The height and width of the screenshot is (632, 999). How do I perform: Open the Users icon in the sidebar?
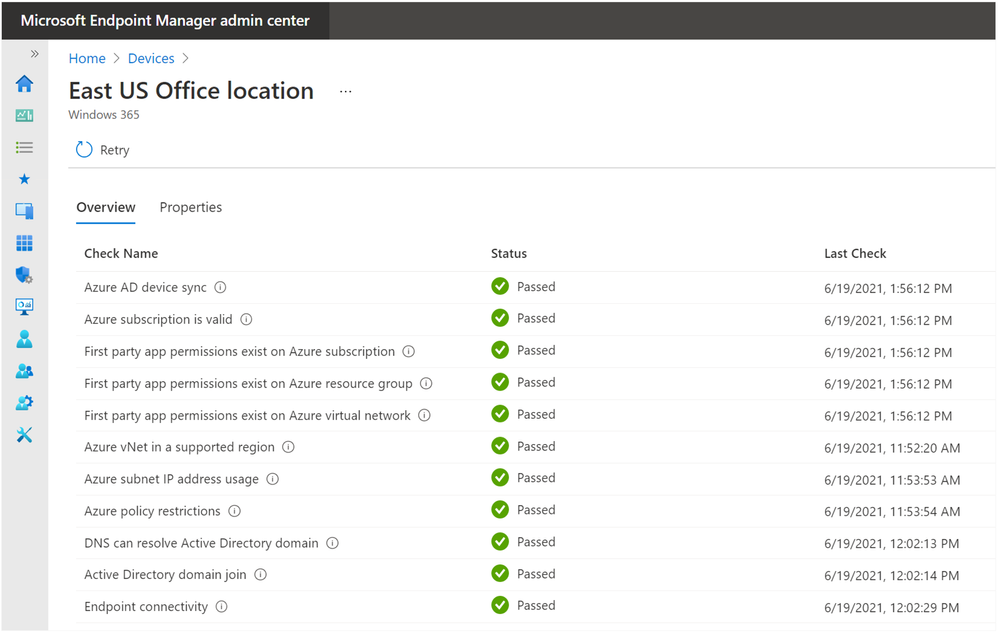pyautogui.click(x=24, y=339)
